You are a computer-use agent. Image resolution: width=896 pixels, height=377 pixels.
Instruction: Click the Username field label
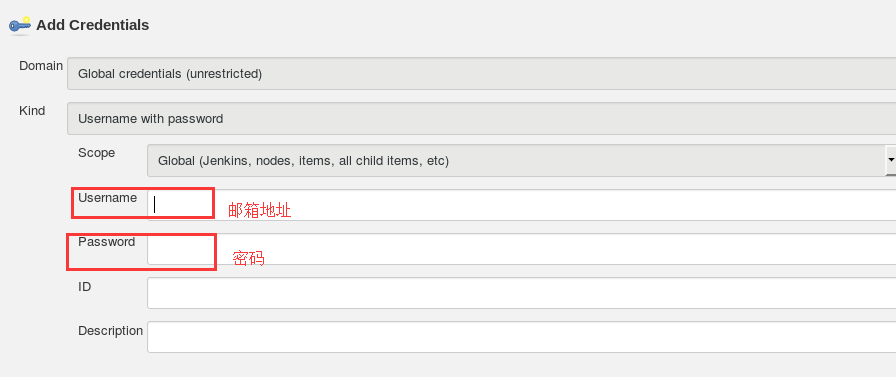pos(107,198)
